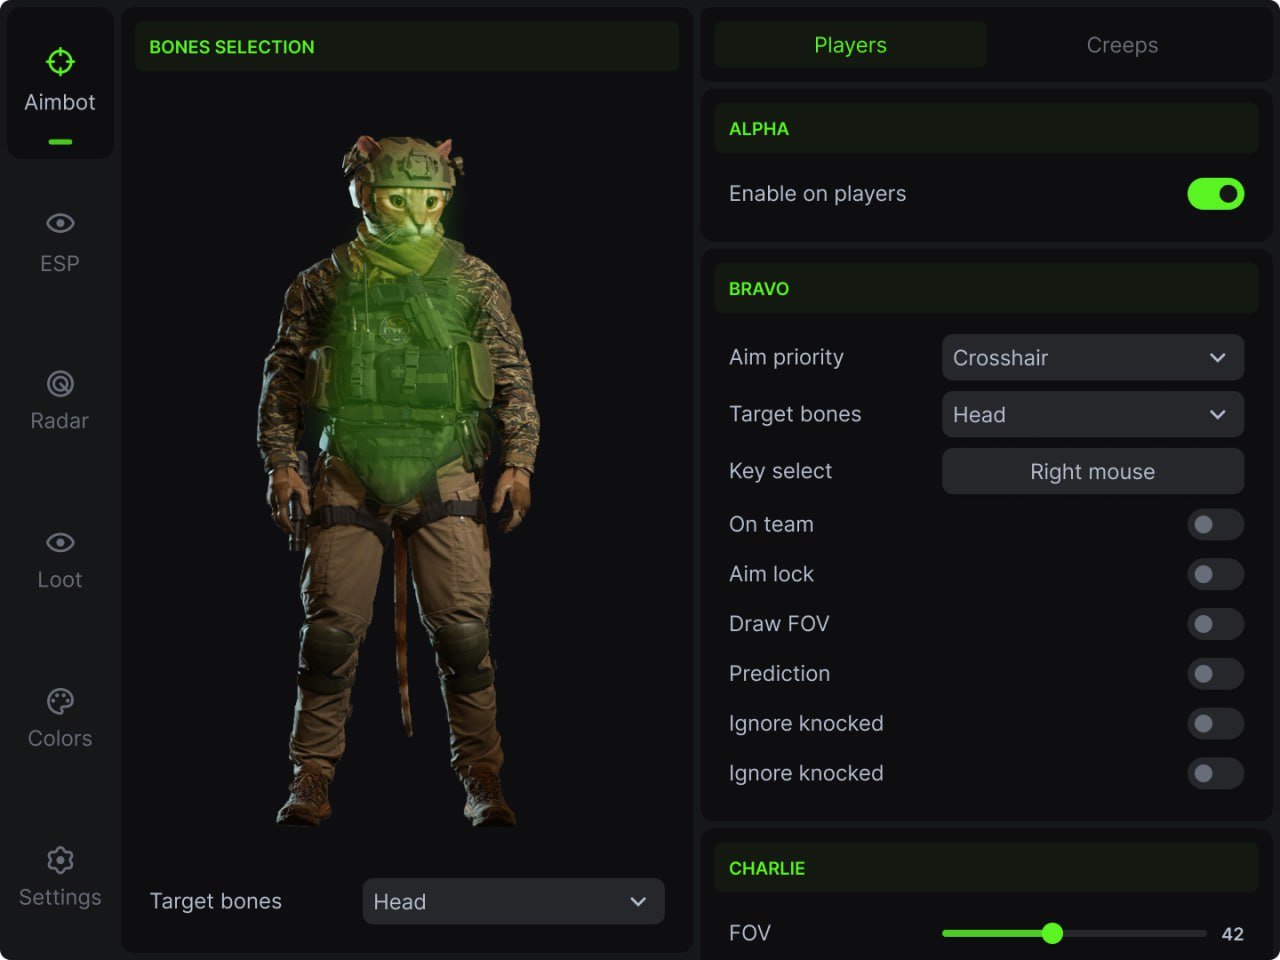Toggle Draw FOV on
The image size is (1280, 960).
(1215, 624)
